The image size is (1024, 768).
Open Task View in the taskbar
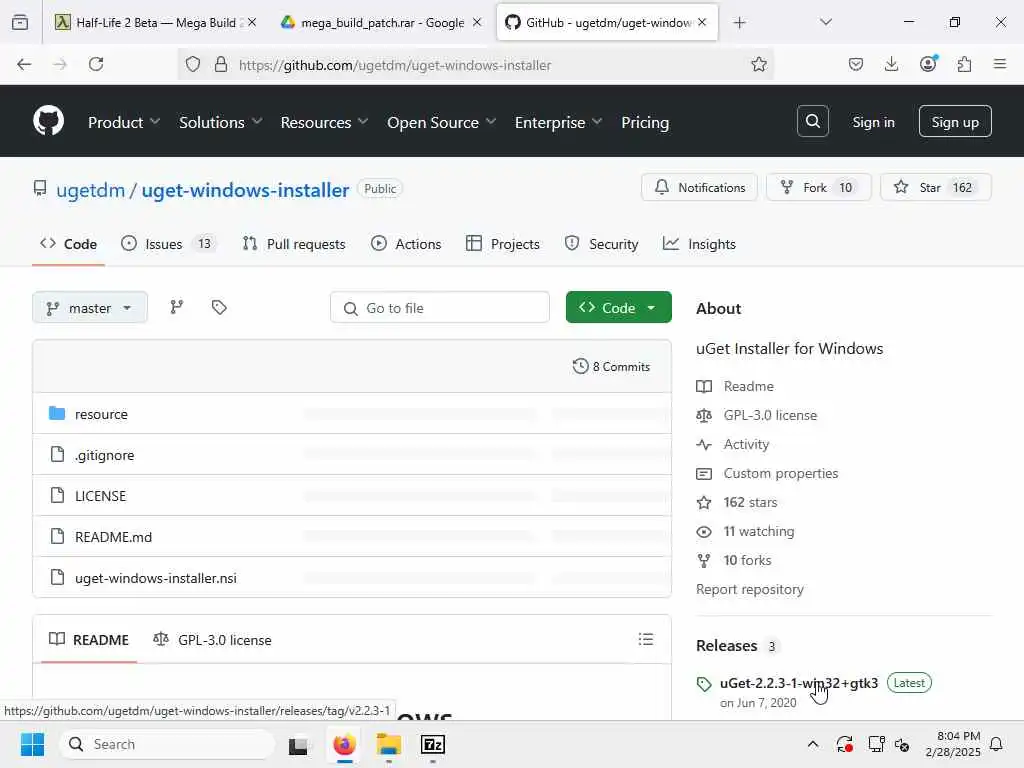pyautogui.click(x=298, y=744)
